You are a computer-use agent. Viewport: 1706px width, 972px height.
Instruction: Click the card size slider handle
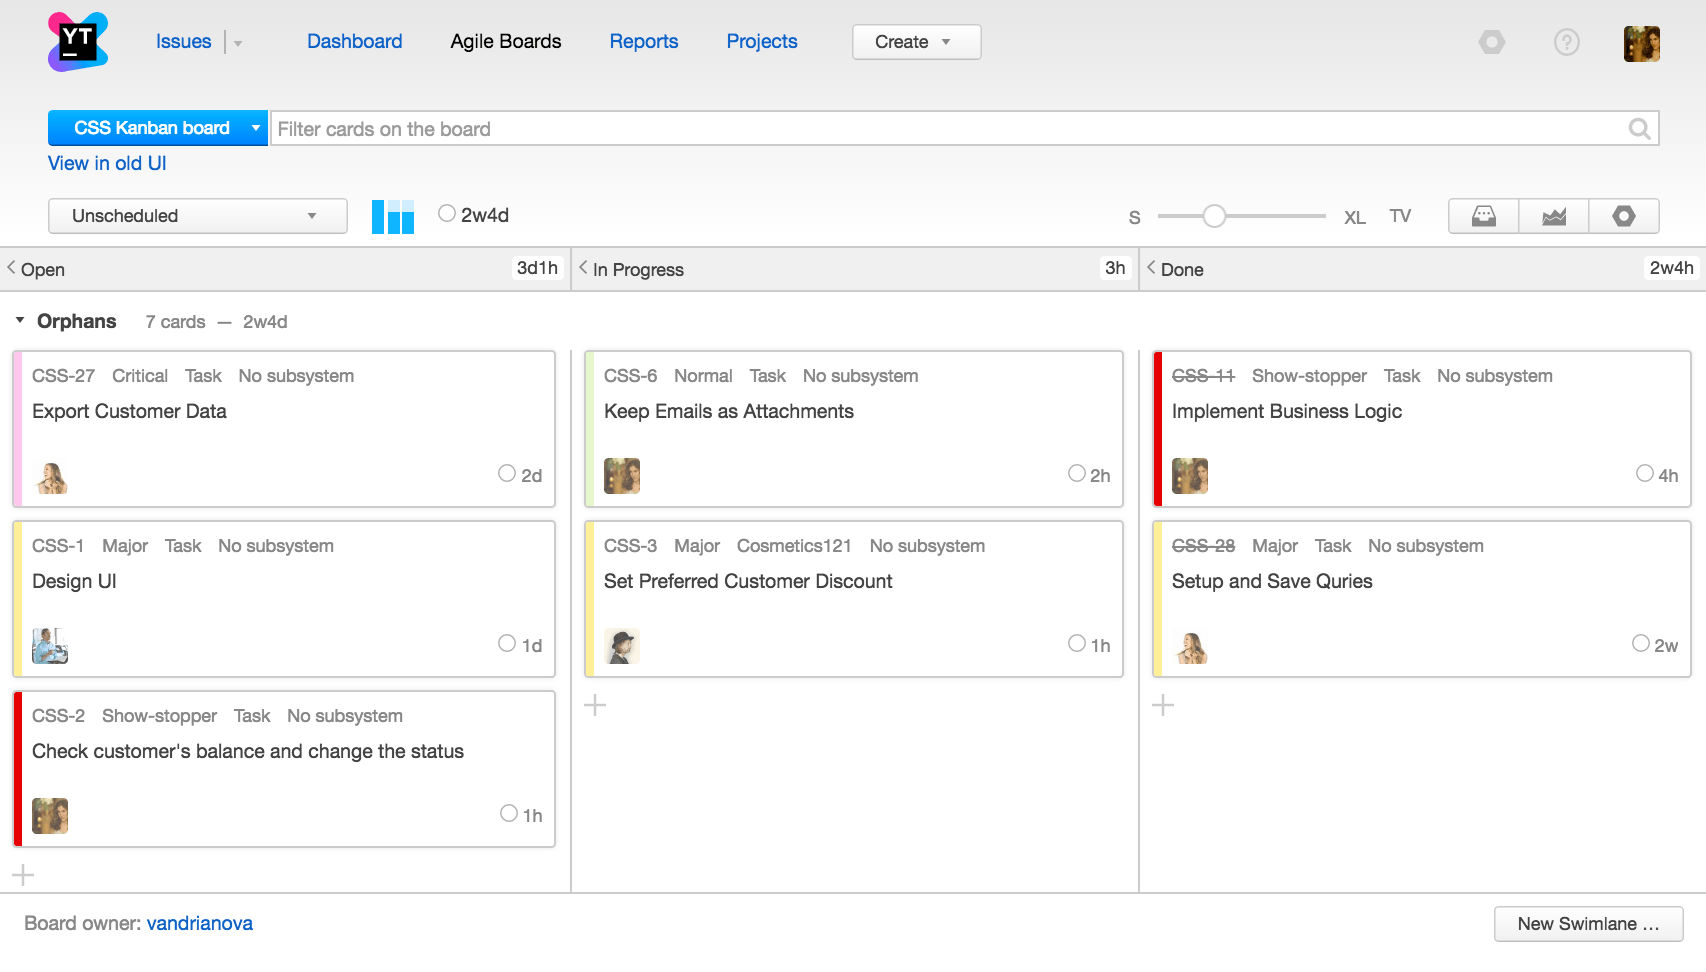(x=1213, y=216)
